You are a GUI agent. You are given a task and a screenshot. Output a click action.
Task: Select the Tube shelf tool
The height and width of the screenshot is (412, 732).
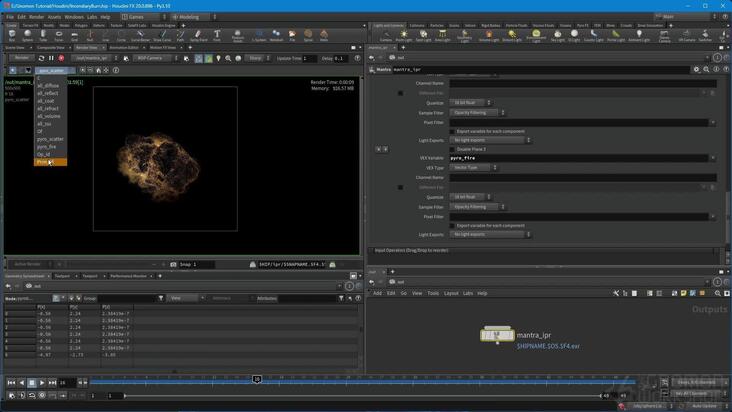coord(43,35)
